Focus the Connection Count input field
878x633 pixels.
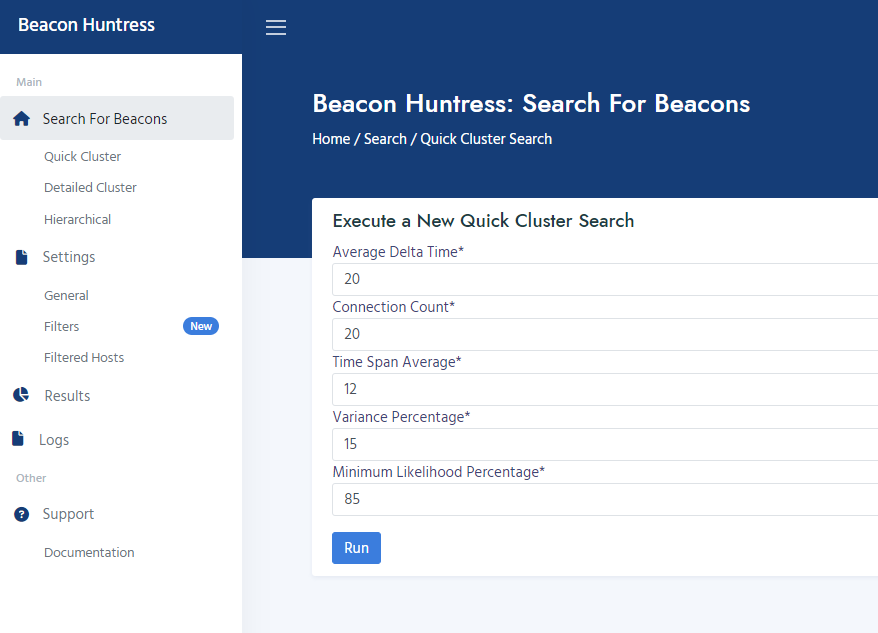coord(605,334)
